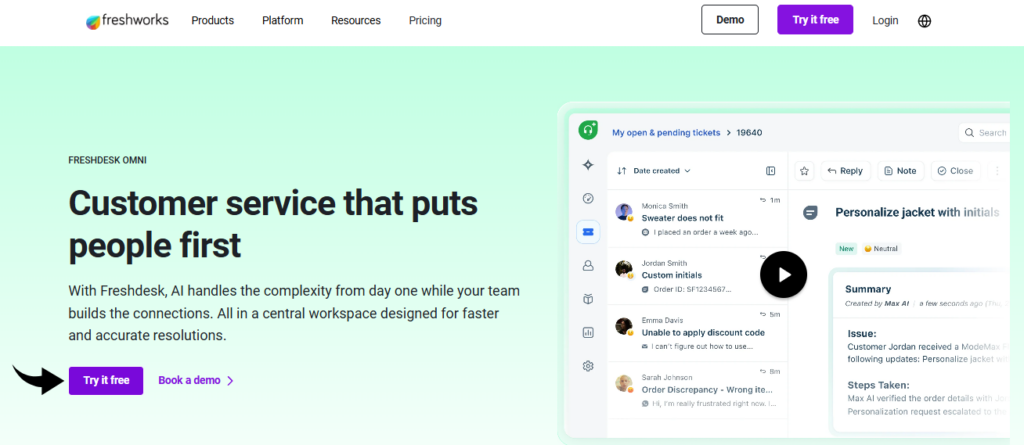Image resolution: width=1024 pixels, height=445 pixels.
Task: Click the sort order arrows icon
Action: 621,171
